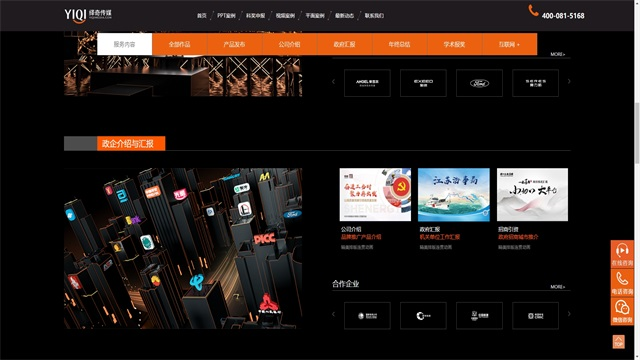The image size is (640, 360).
Task: Switch to the 年终总结 tab
Action: [400, 44]
